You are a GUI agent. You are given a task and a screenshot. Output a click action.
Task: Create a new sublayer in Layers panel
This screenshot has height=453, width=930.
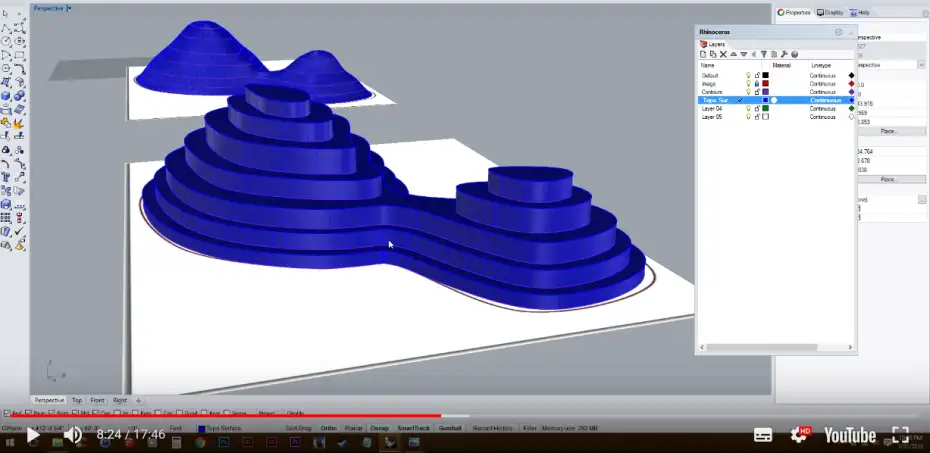point(714,55)
